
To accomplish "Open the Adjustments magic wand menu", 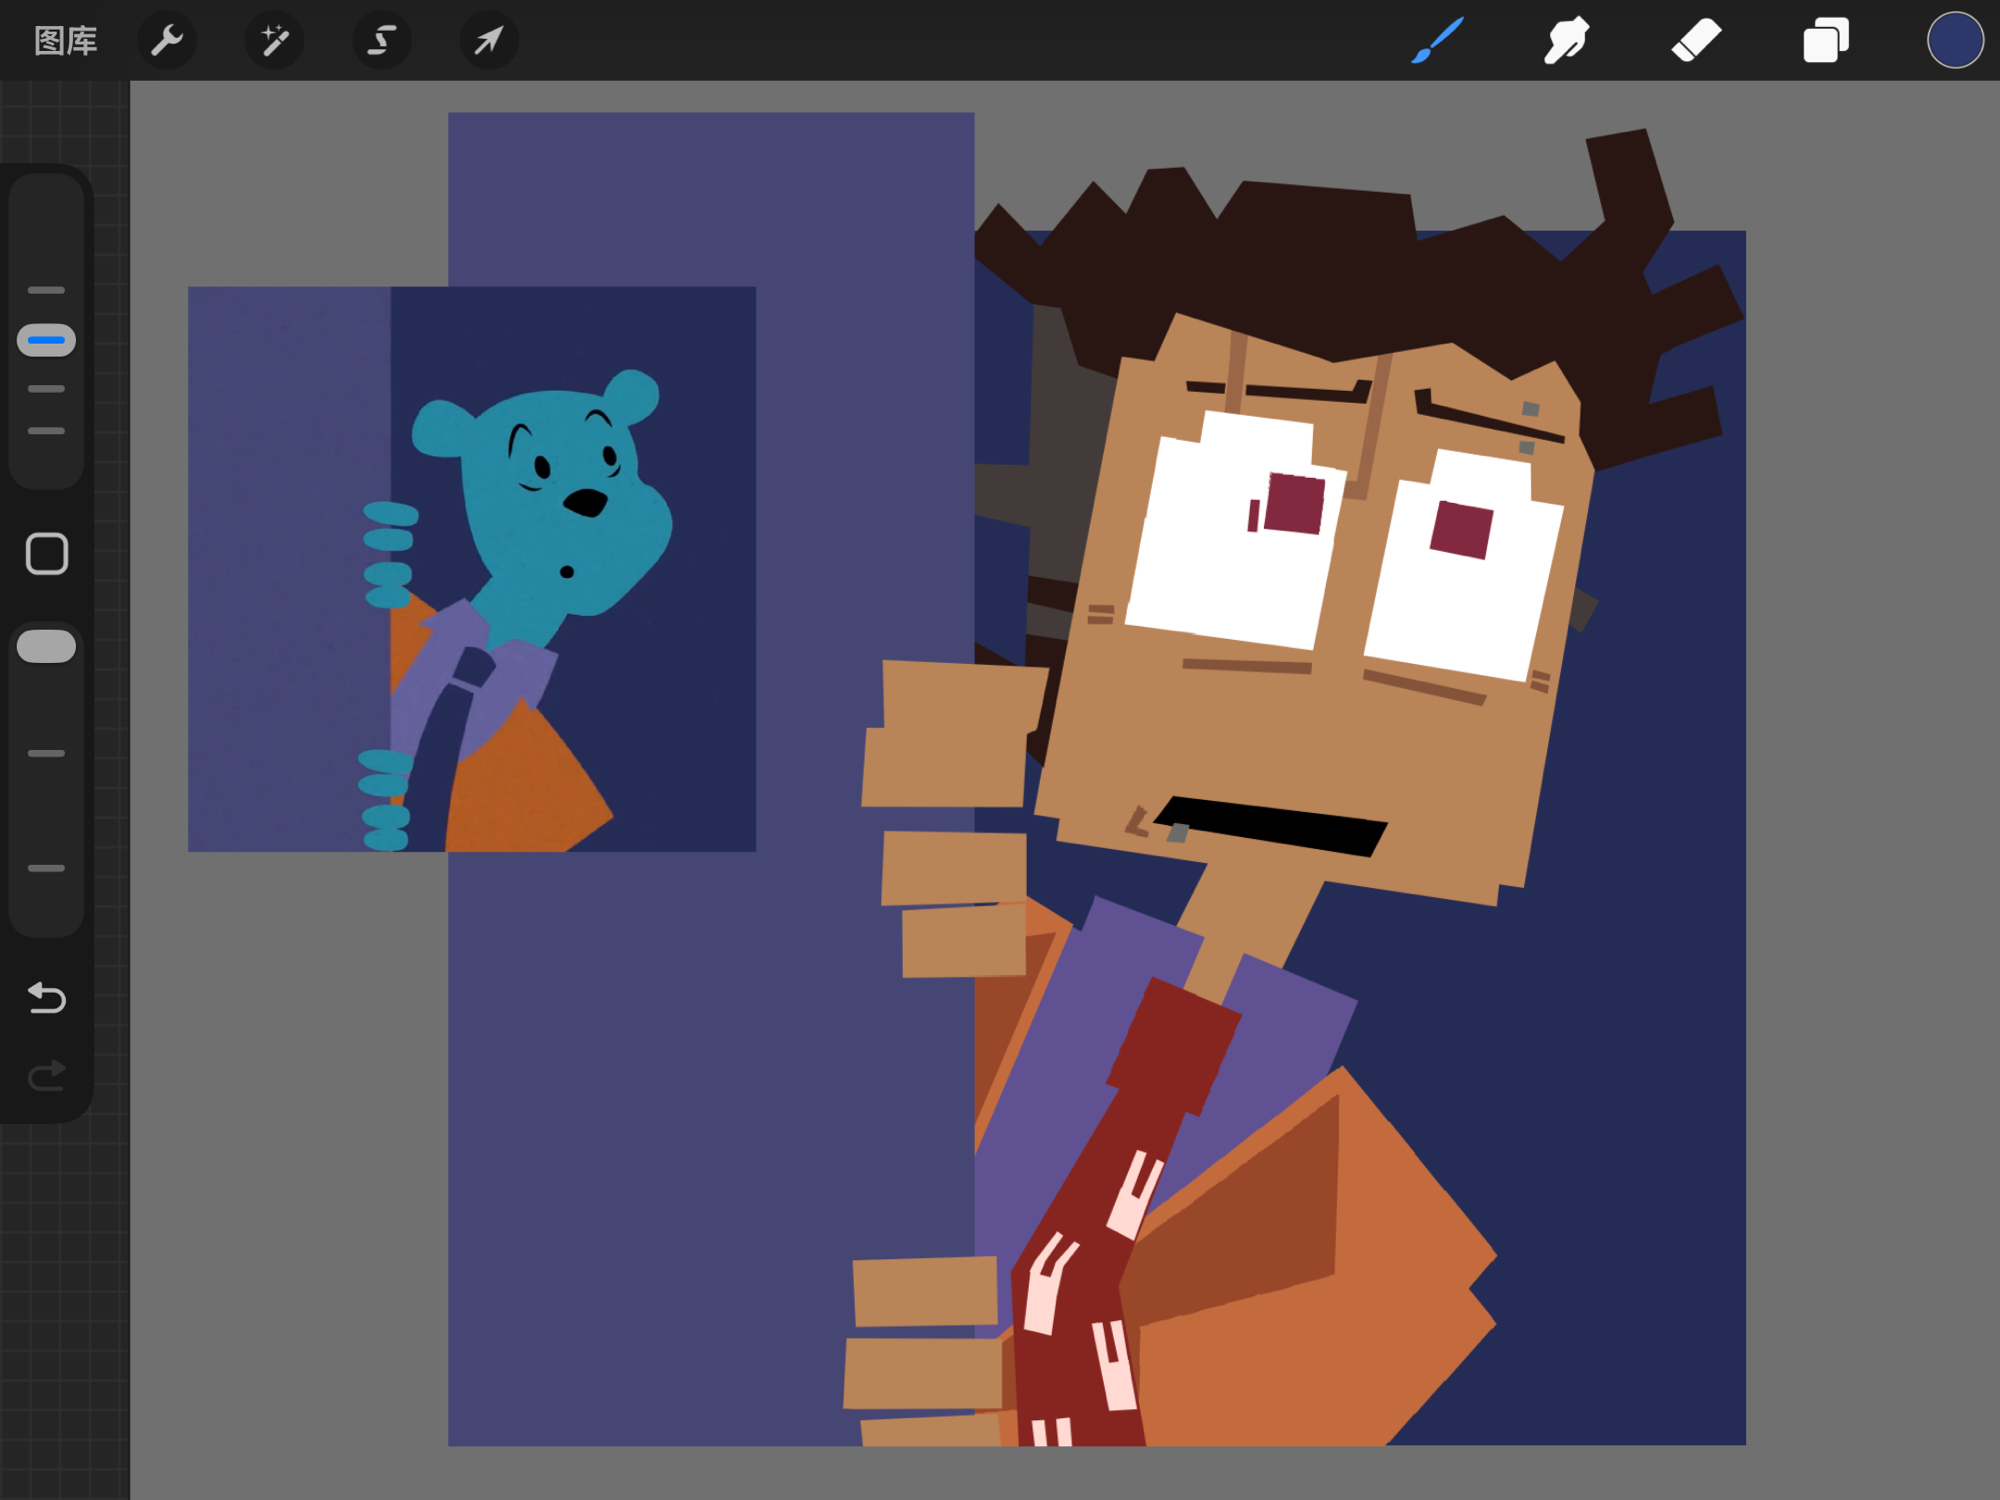I will [x=274, y=41].
